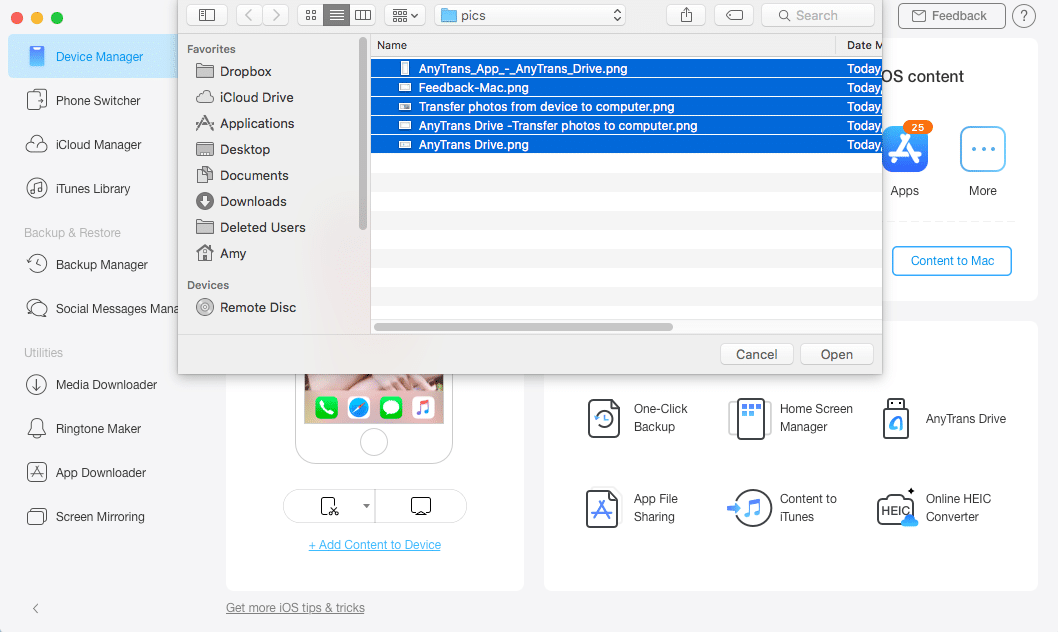Select Feedback-Mac.png file
Screen dimensions: 1058x632
pyautogui.click(x=626, y=88)
